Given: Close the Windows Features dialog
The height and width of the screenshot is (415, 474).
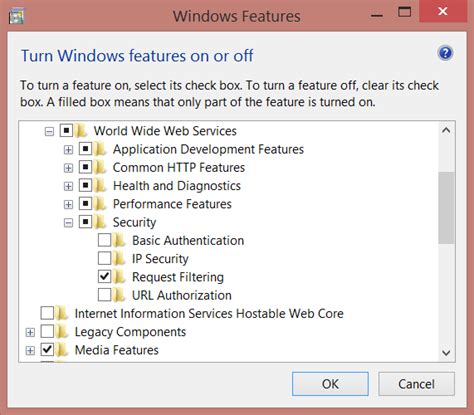Looking at the screenshot, I should [443, 11].
